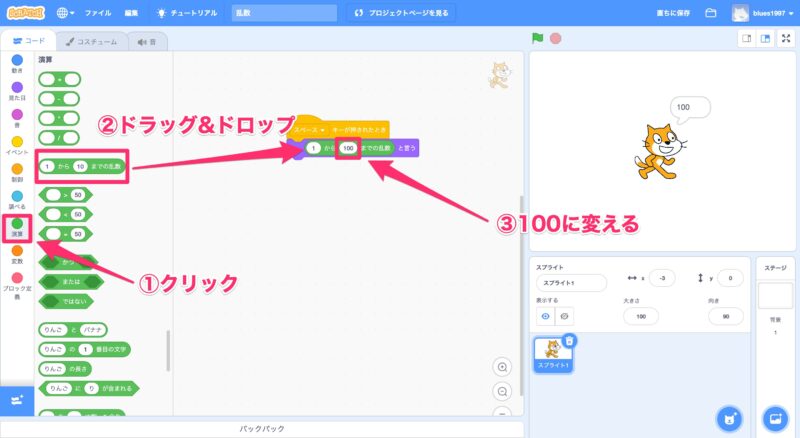Screen dimensions: 800x438
Task: Click the choose a backdrop button
Action: tap(775, 416)
